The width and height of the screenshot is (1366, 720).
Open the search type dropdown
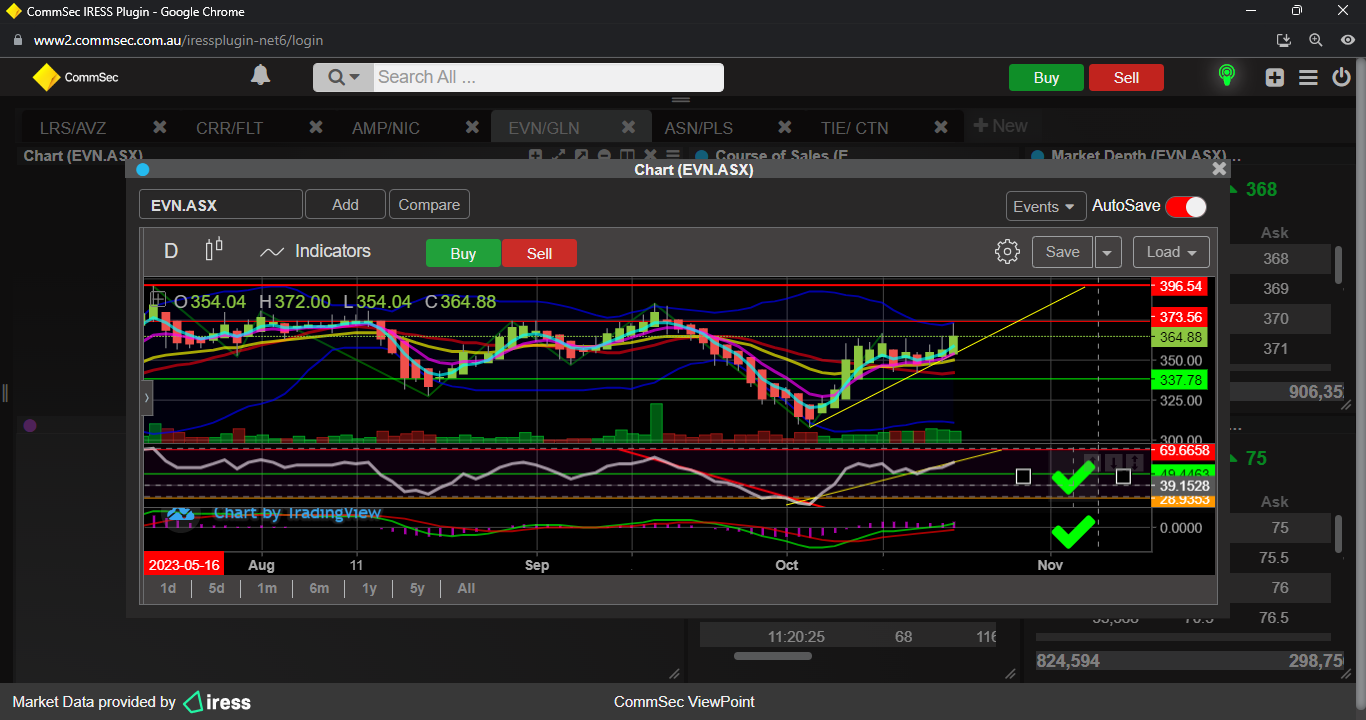coord(343,78)
